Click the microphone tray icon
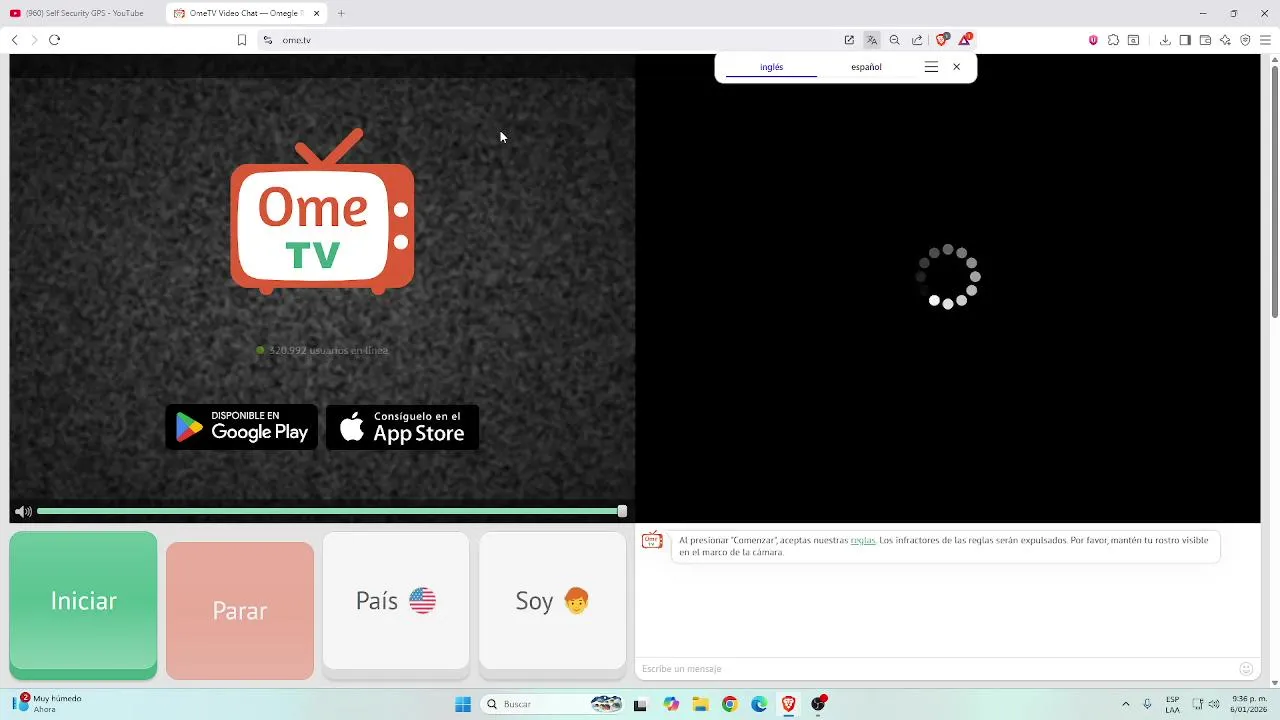This screenshot has height=720, width=1280. 1147,704
